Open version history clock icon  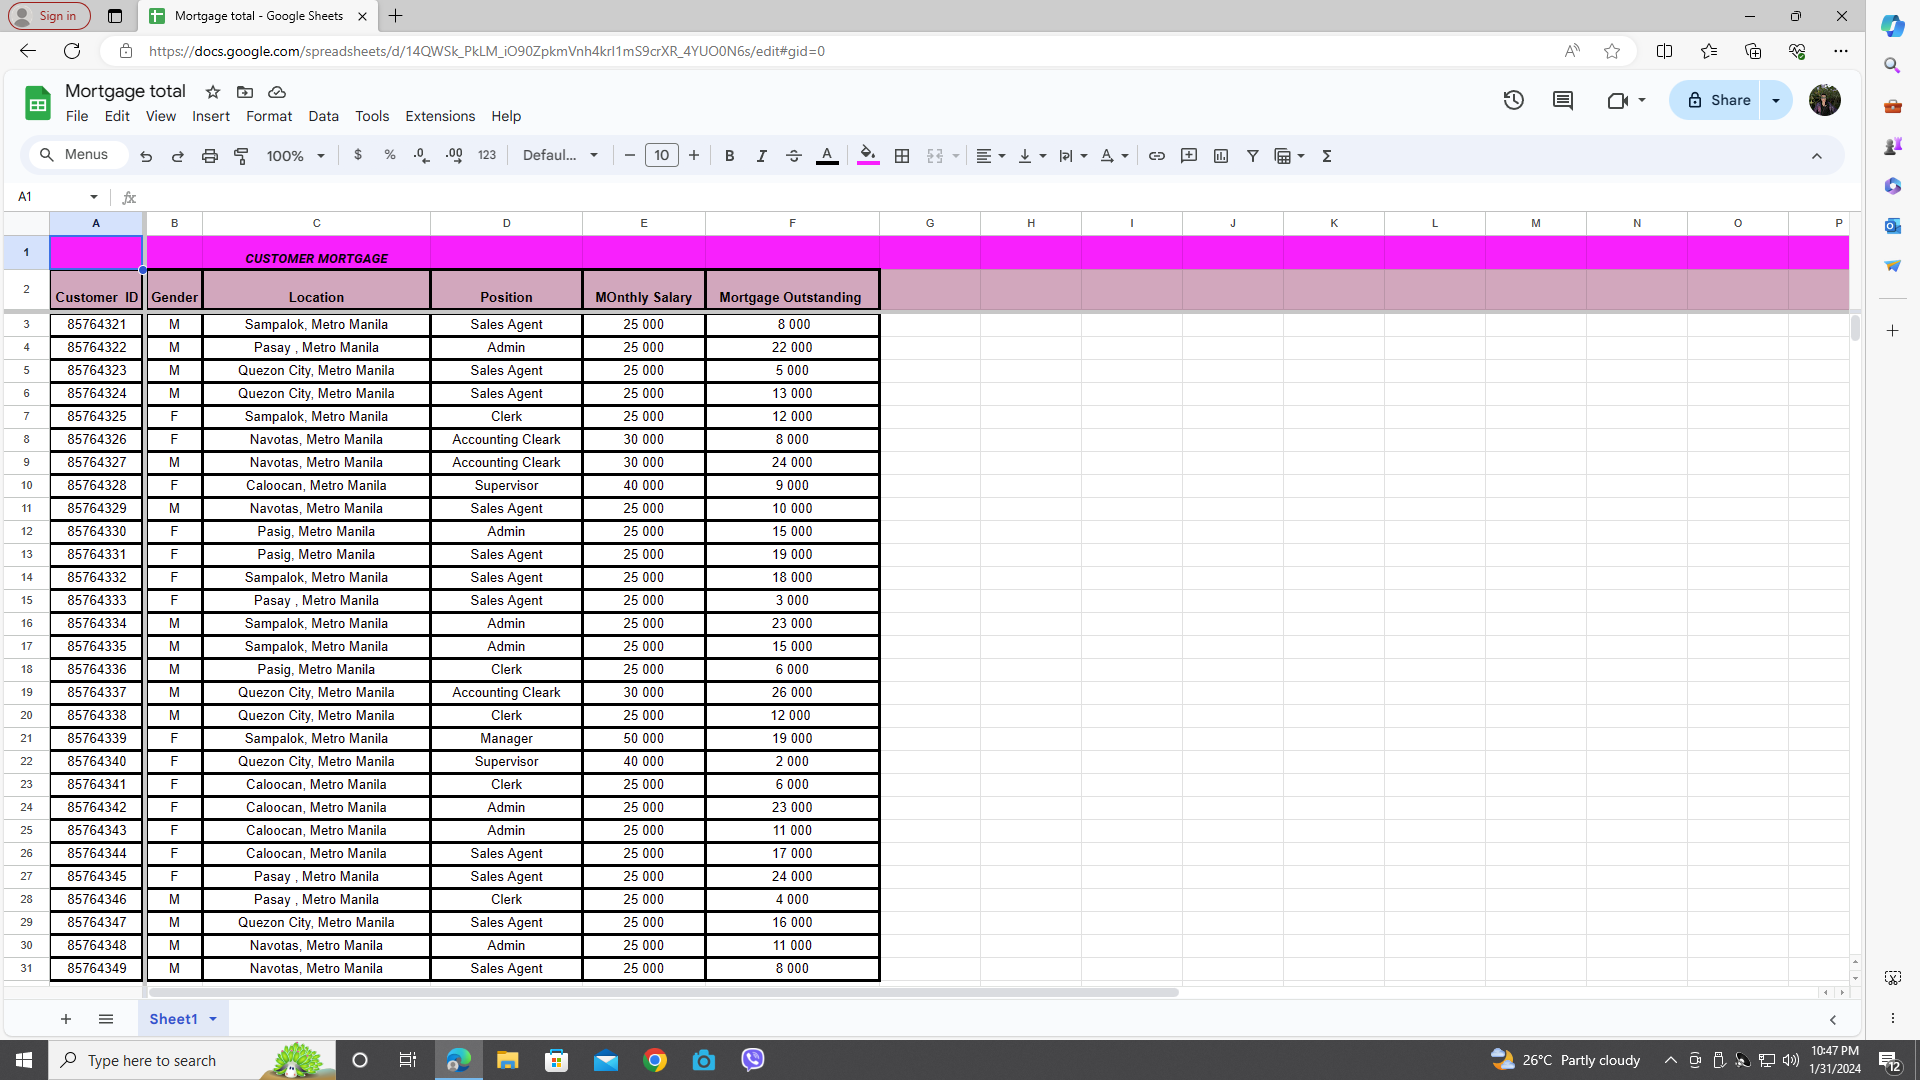(1513, 100)
